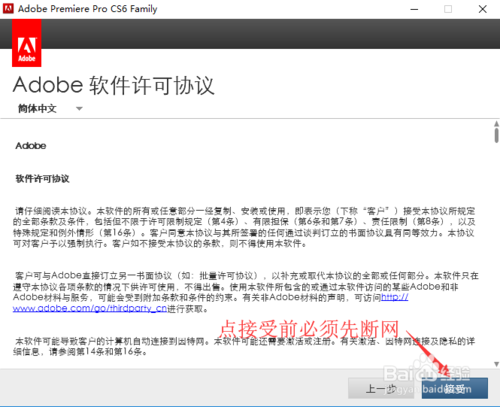
Task: Click the scrollbar up arrow
Action: click(x=496, y=124)
